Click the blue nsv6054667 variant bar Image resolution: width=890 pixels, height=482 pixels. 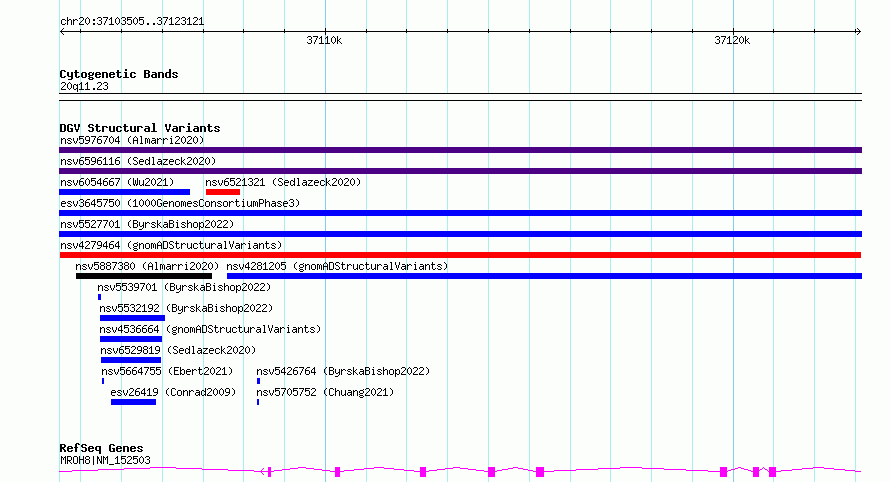pos(124,192)
